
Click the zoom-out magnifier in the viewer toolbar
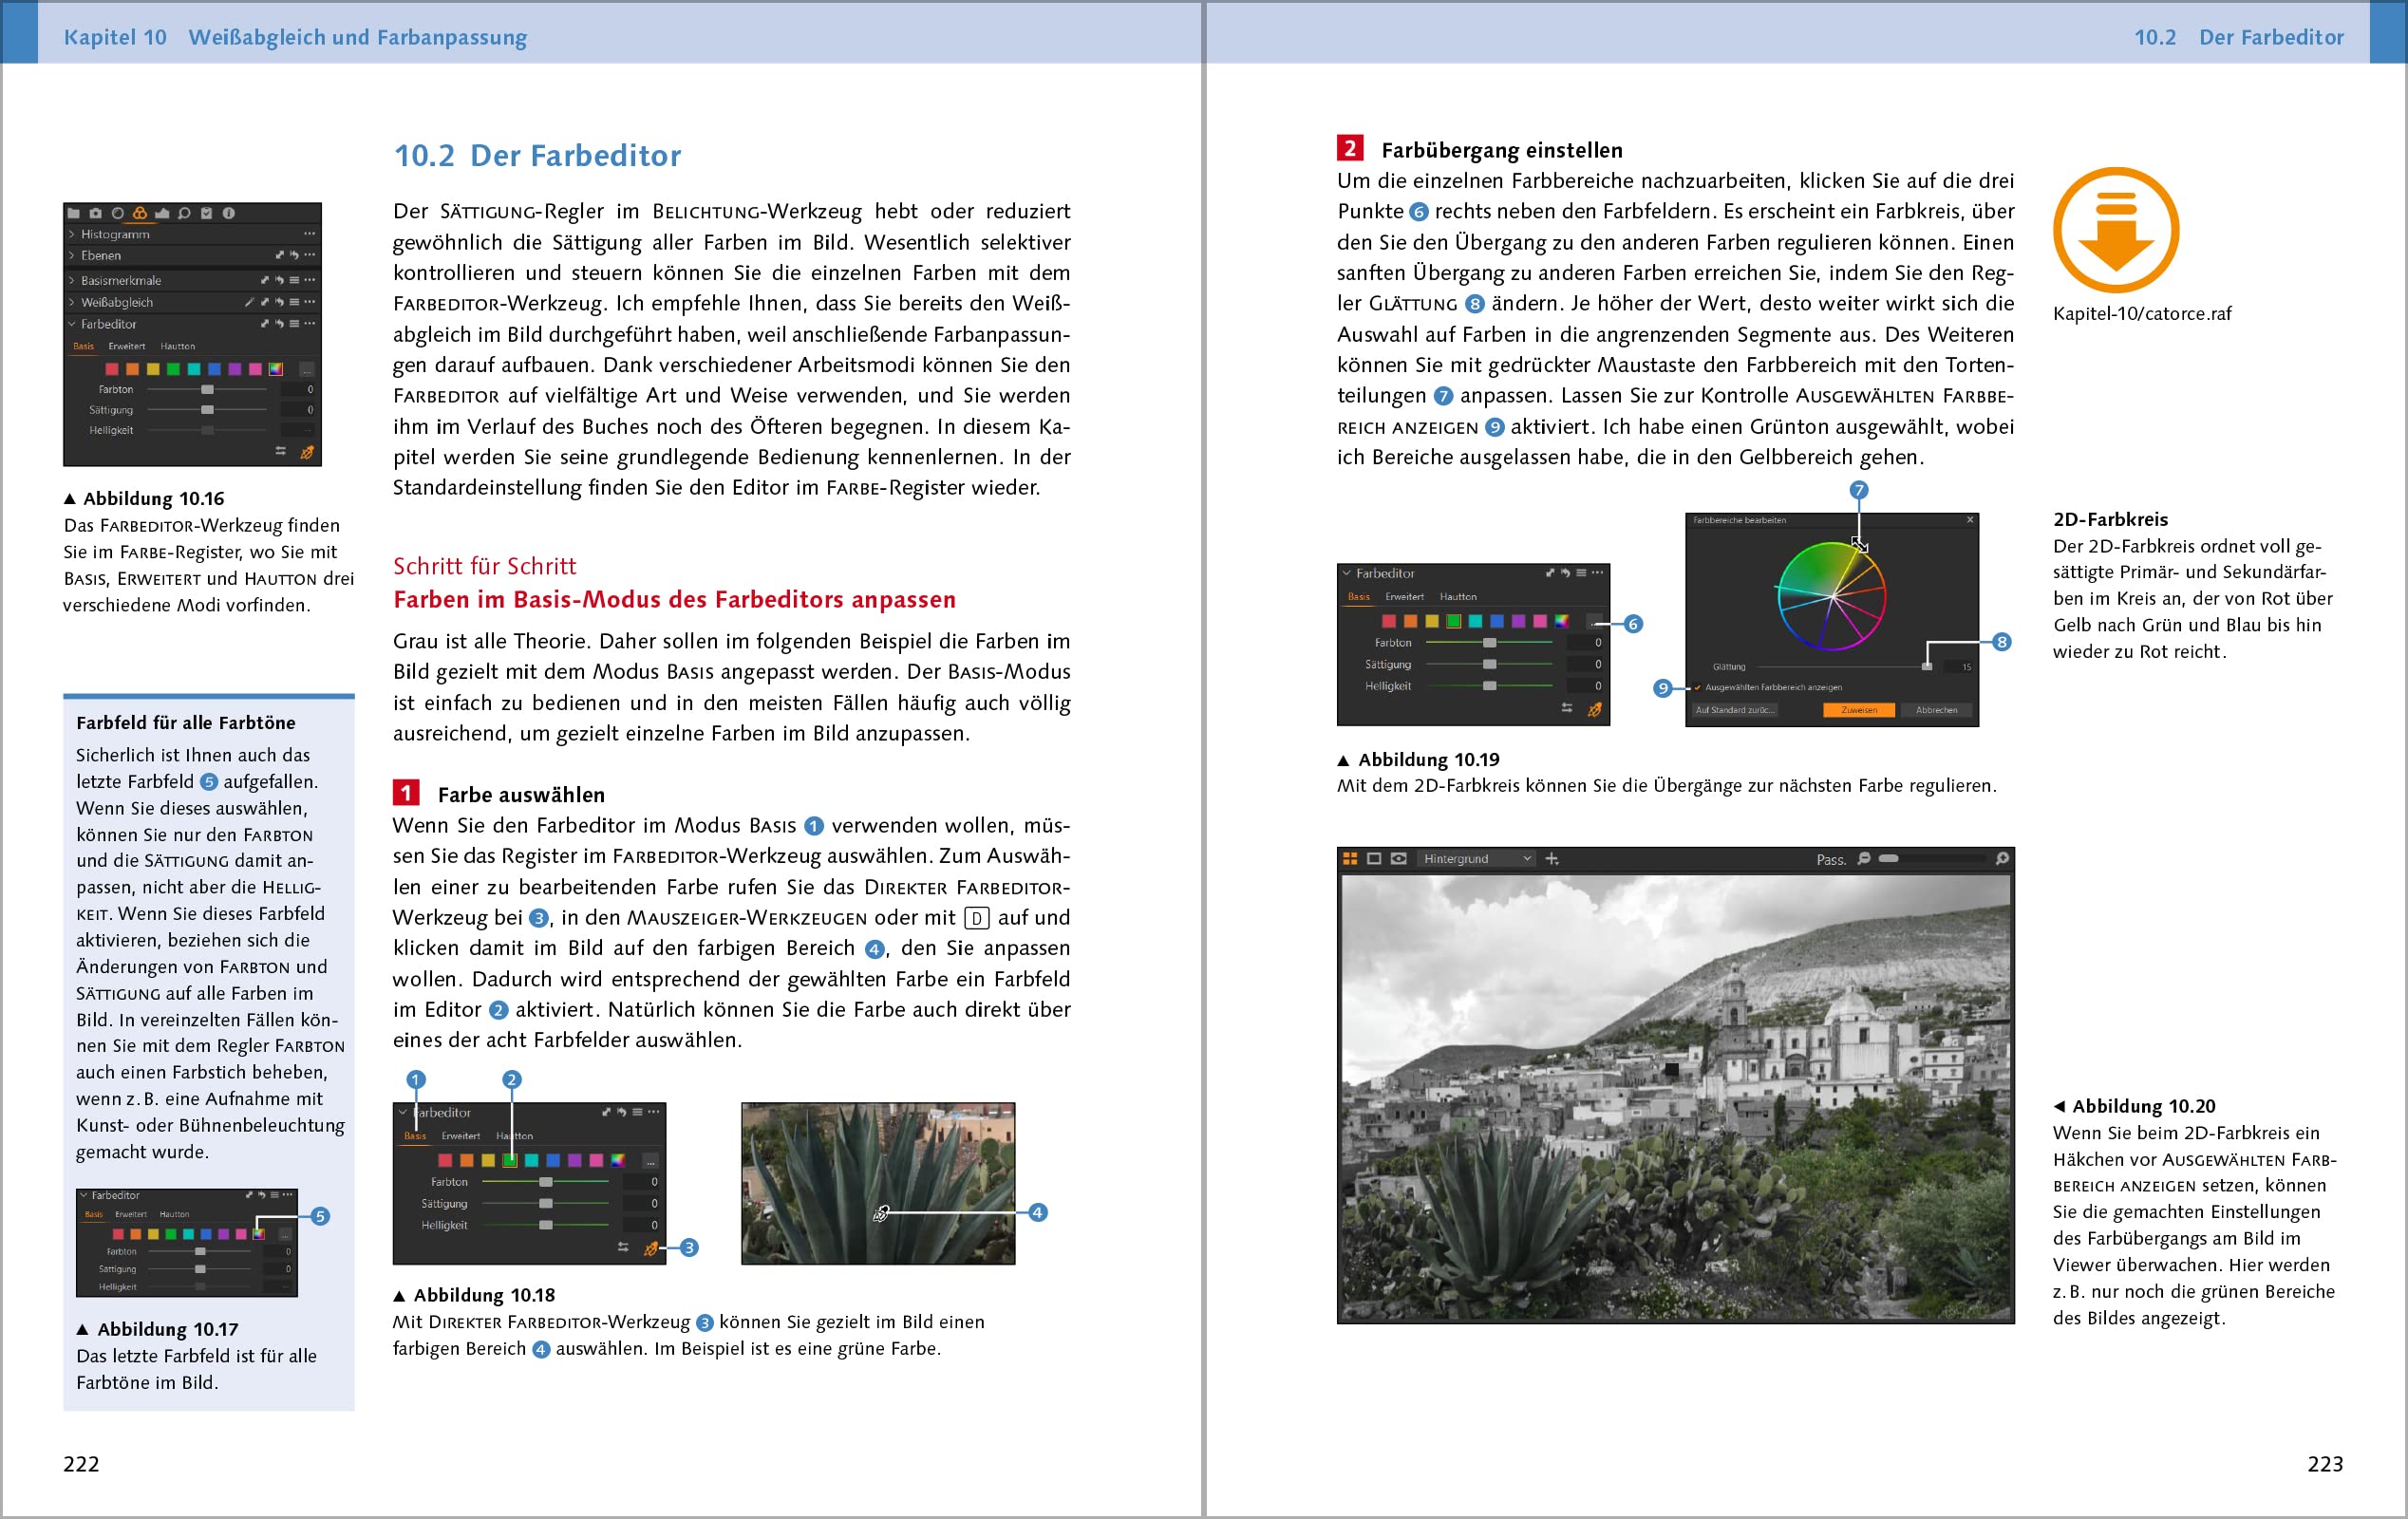(1864, 859)
